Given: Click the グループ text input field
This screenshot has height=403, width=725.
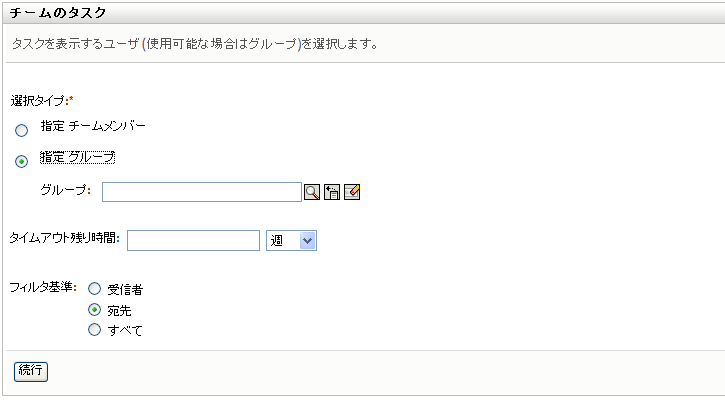Looking at the screenshot, I should click(x=201, y=192).
